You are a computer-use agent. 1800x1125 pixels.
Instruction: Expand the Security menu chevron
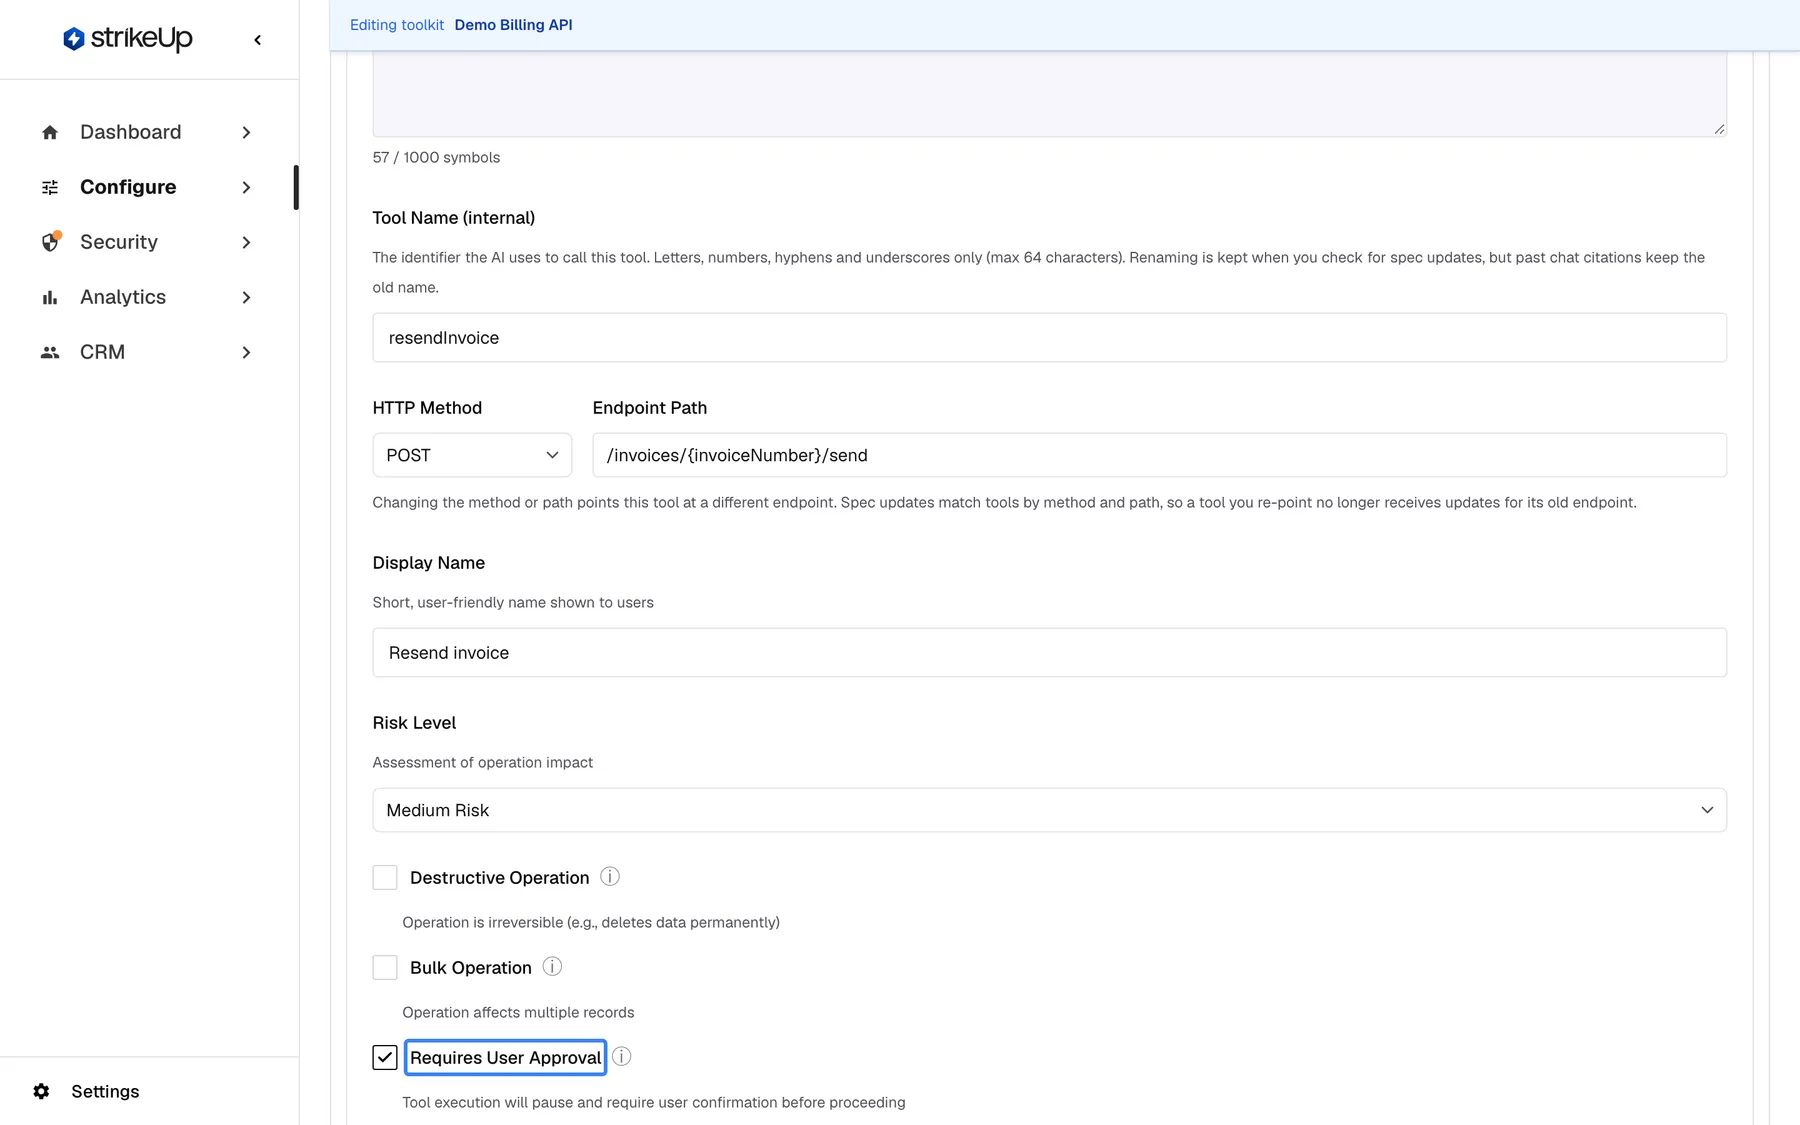[x=246, y=242]
